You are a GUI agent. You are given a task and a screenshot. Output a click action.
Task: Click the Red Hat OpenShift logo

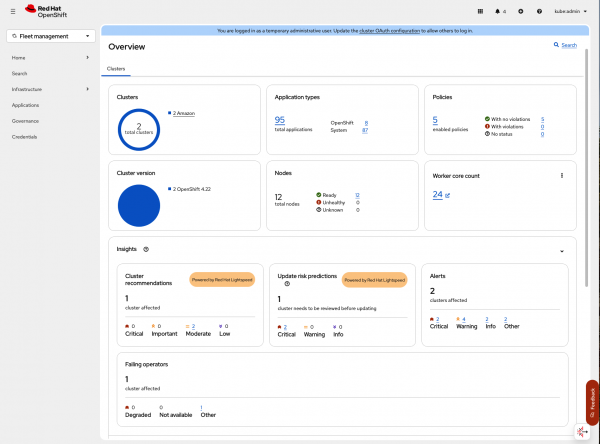coord(46,11)
